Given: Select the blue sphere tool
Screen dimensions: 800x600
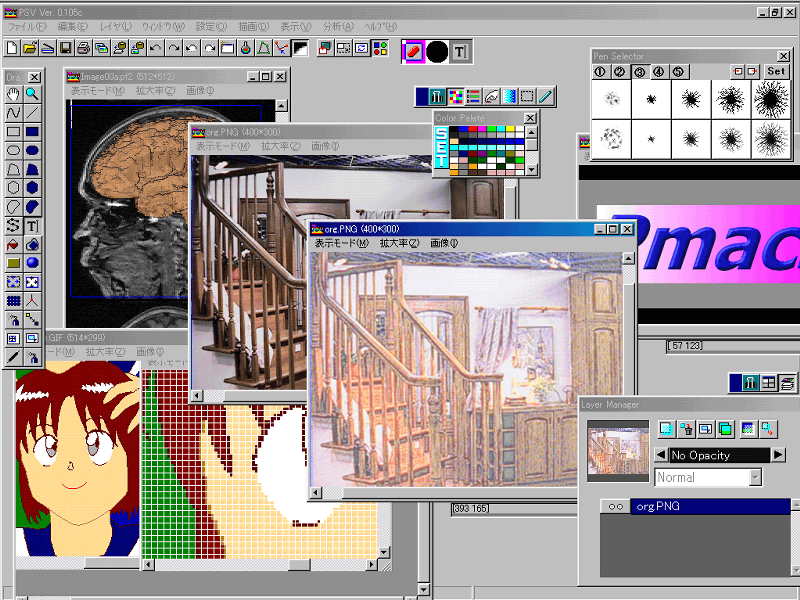Looking at the screenshot, I should click(32, 263).
